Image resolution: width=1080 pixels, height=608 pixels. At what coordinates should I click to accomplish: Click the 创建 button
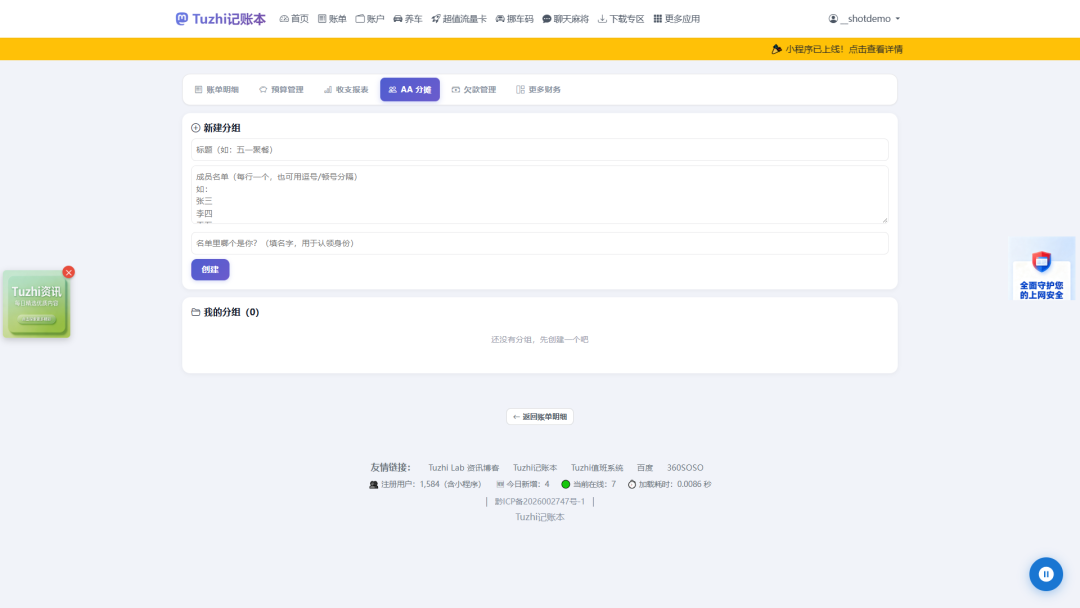tap(210, 269)
